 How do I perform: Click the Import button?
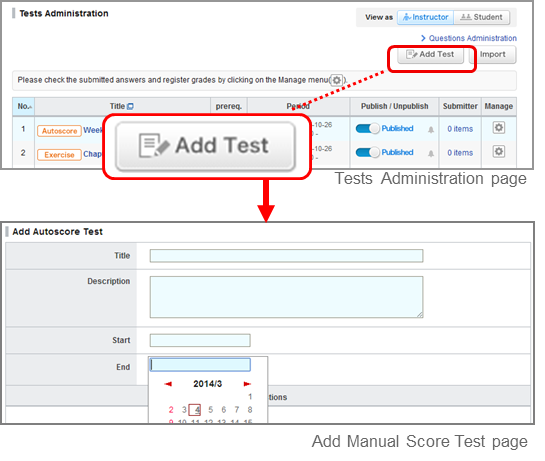tap(493, 55)
